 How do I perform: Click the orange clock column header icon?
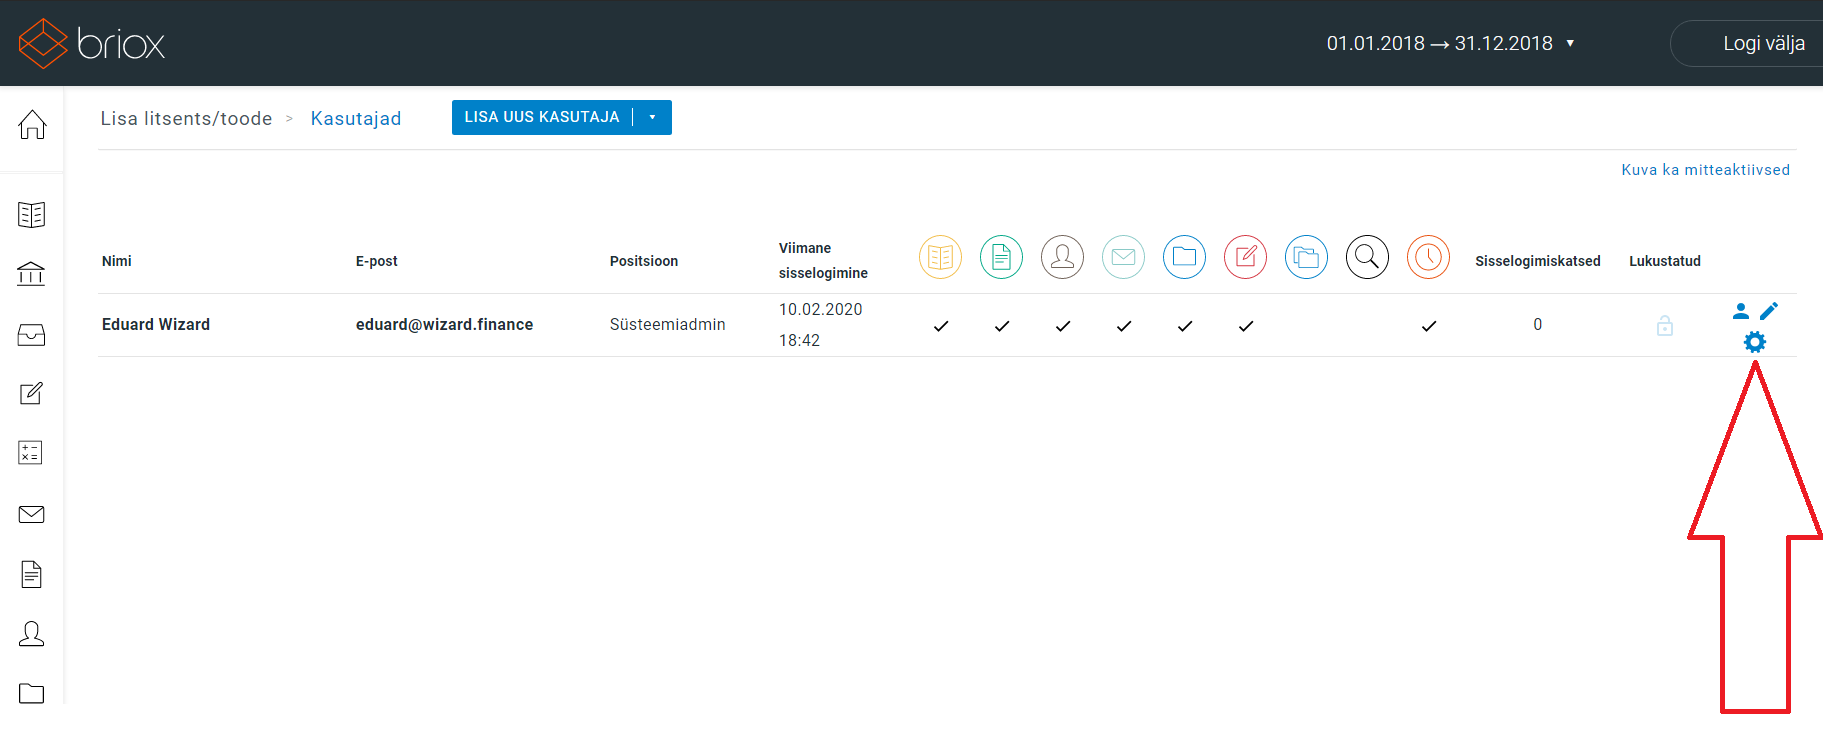(x=1428, y=258)
